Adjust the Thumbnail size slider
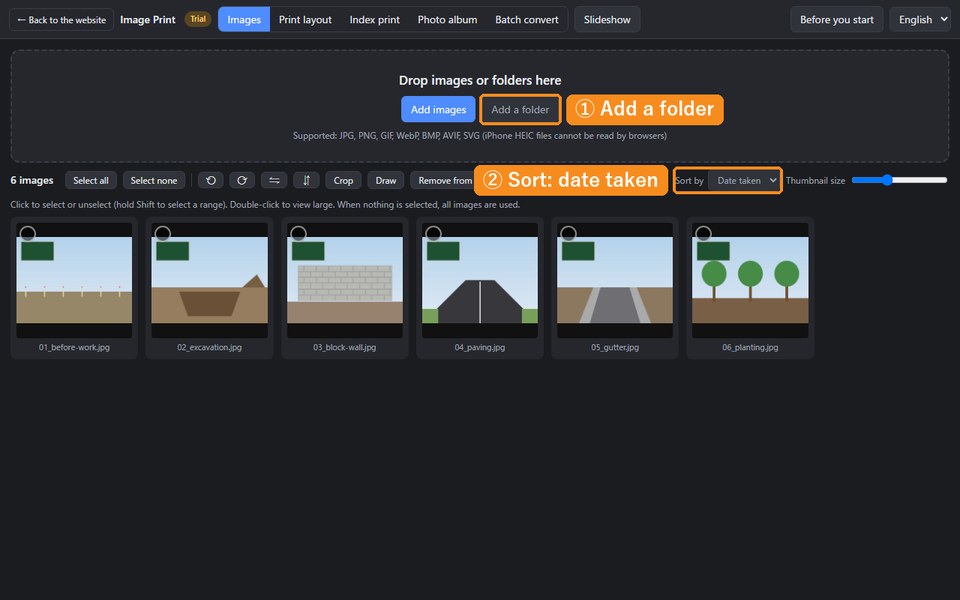This screenshot has height=600, width=960. [899, 180]
